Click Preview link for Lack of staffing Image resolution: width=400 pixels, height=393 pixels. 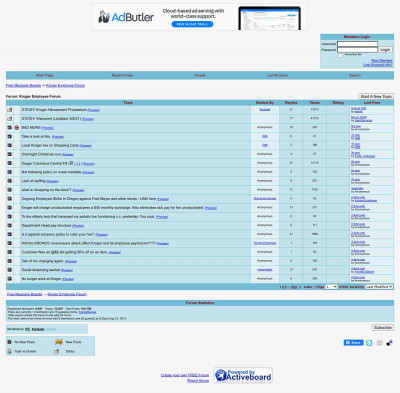[53, 181]
